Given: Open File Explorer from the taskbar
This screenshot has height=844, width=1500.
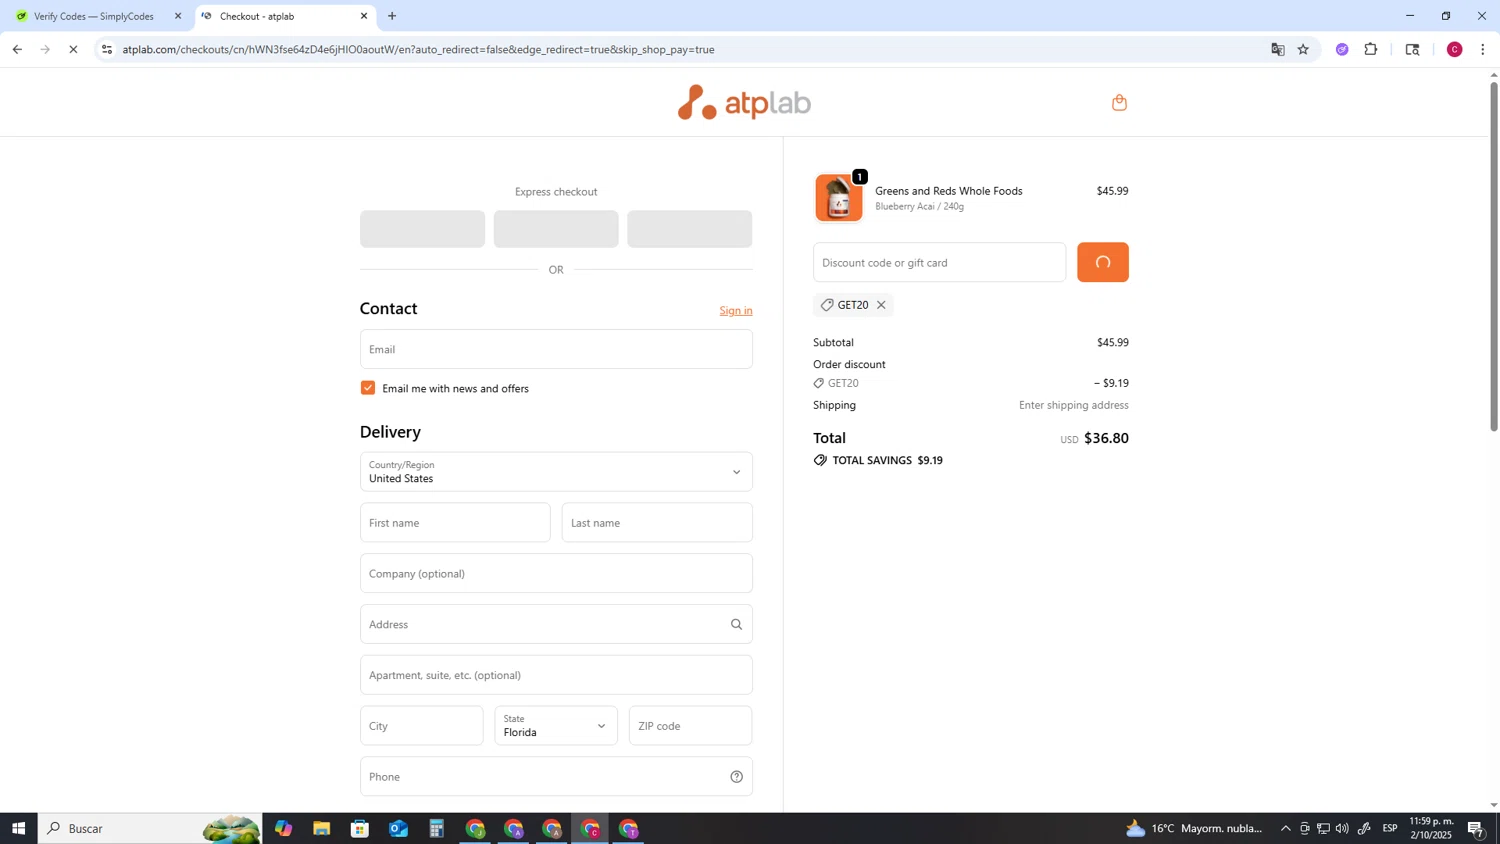Looking at the screenshot, I should pos(321,829).
